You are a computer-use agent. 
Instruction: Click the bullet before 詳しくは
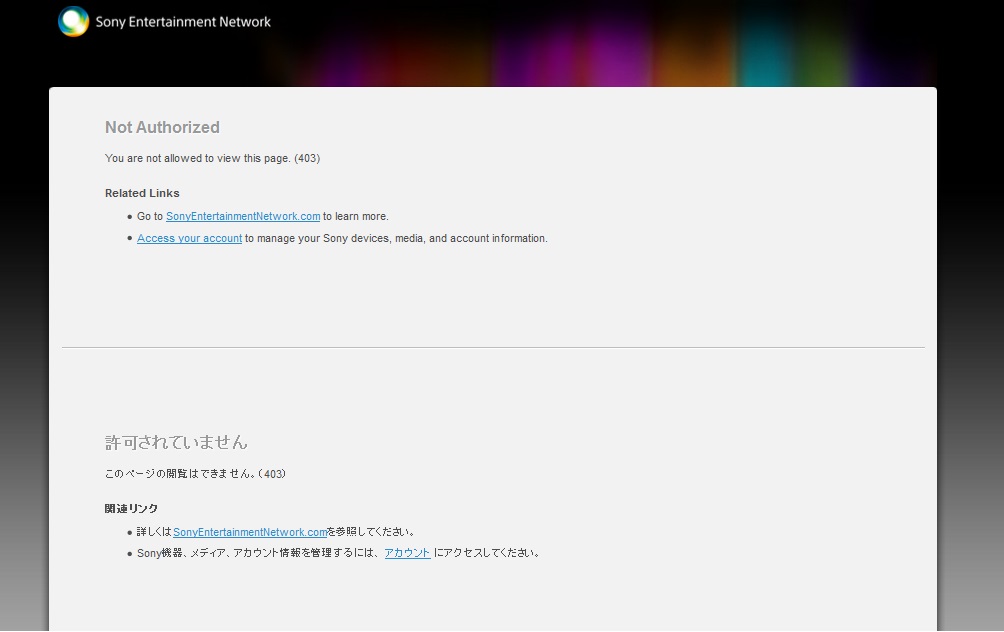pos(130,533)
